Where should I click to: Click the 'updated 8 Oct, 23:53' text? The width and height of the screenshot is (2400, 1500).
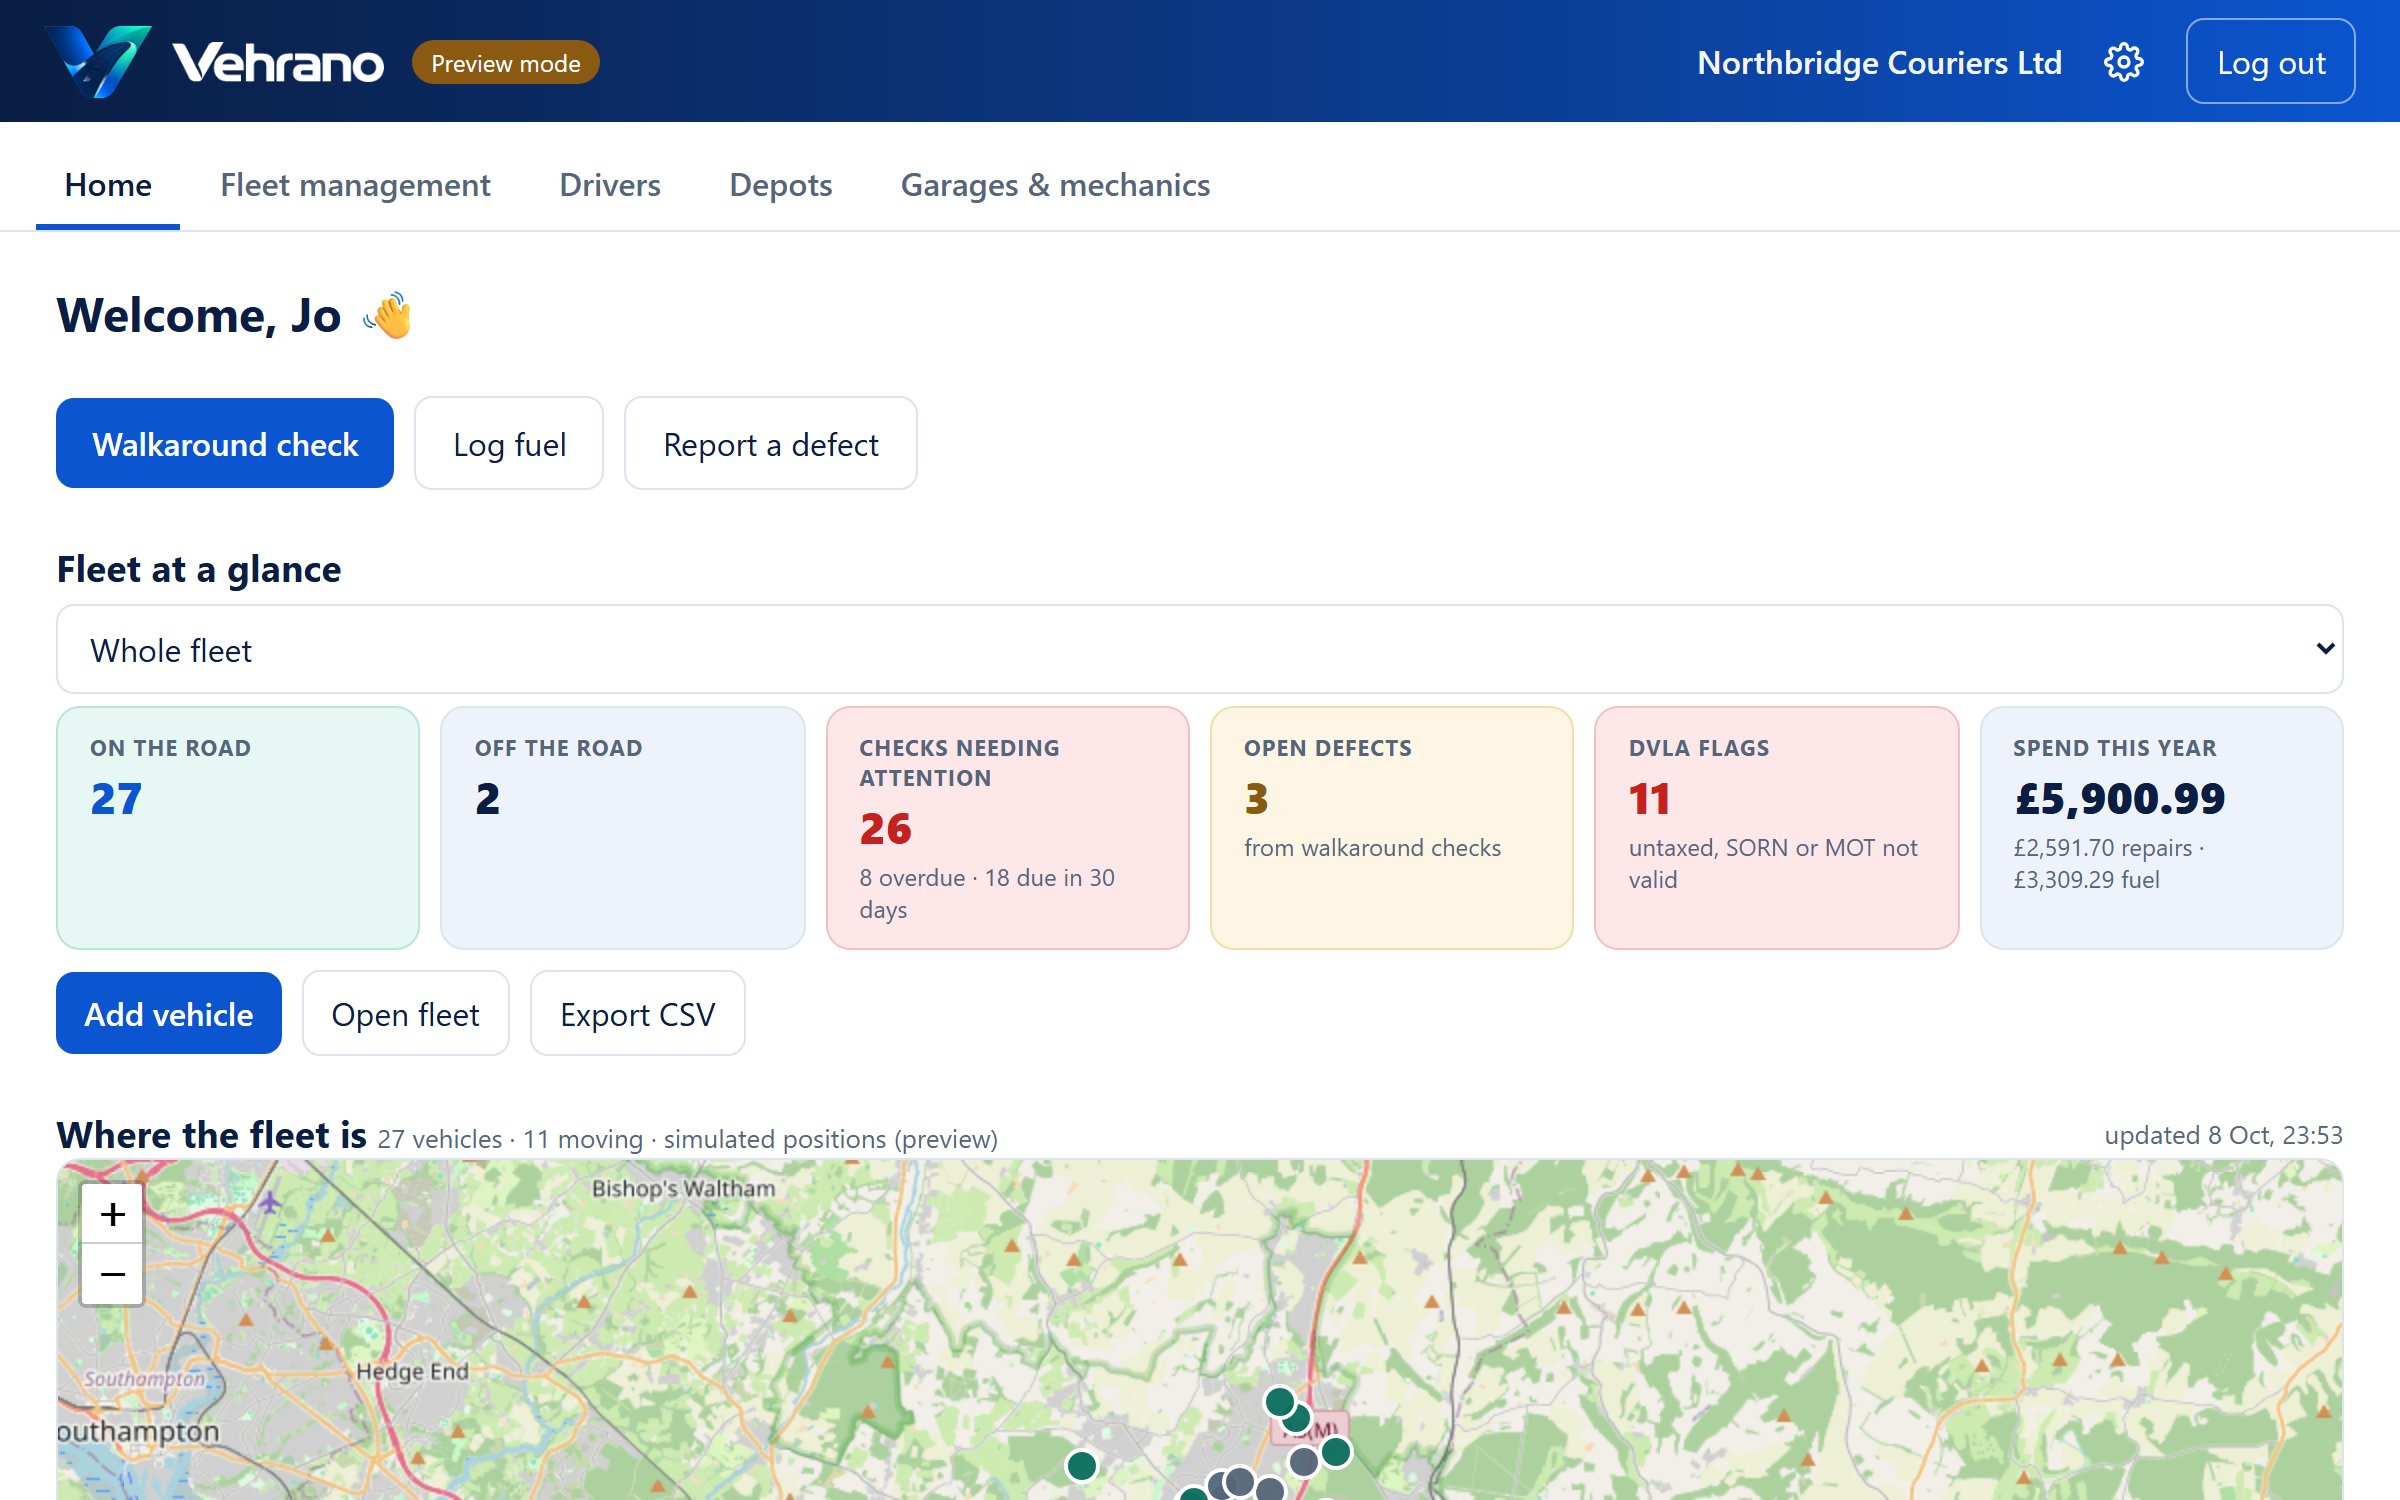point(2223,1135)
